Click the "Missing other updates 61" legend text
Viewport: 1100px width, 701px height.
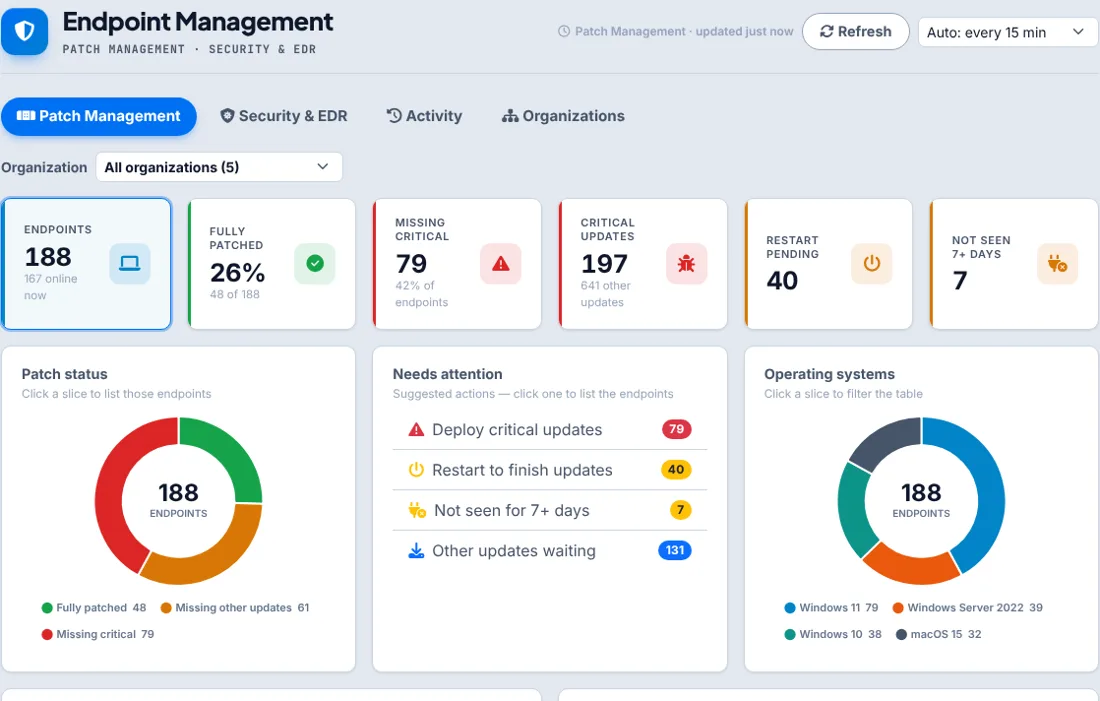[242, 608]
